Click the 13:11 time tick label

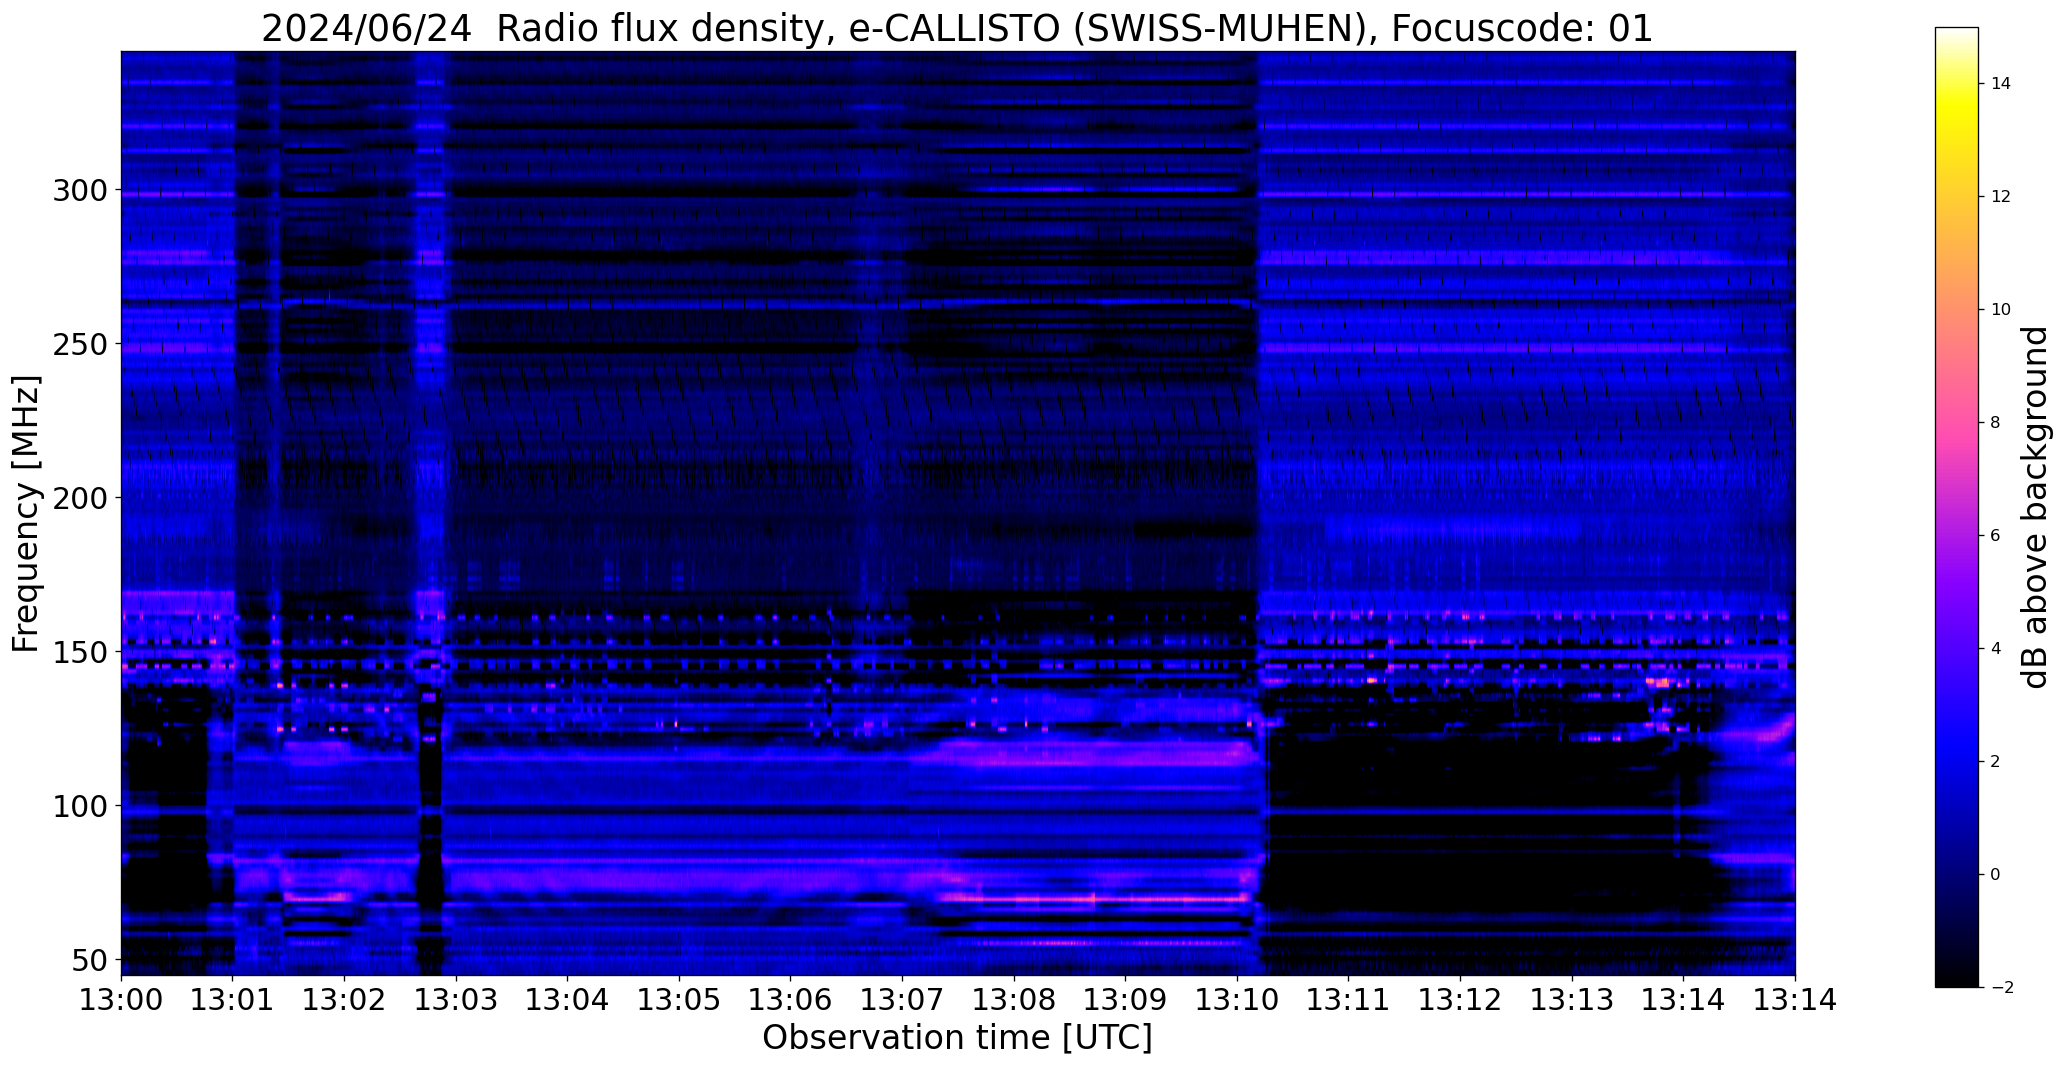[1348, 999]
